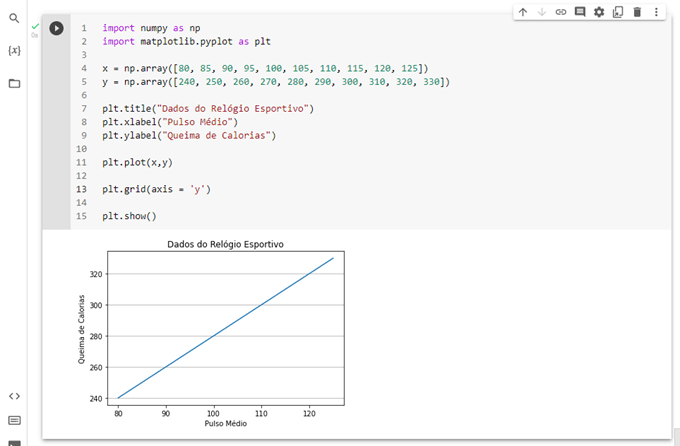The width and height of the screenshot is (680, 446).
Task: Click the plt.title code line
Action: [x=208, y=108]
